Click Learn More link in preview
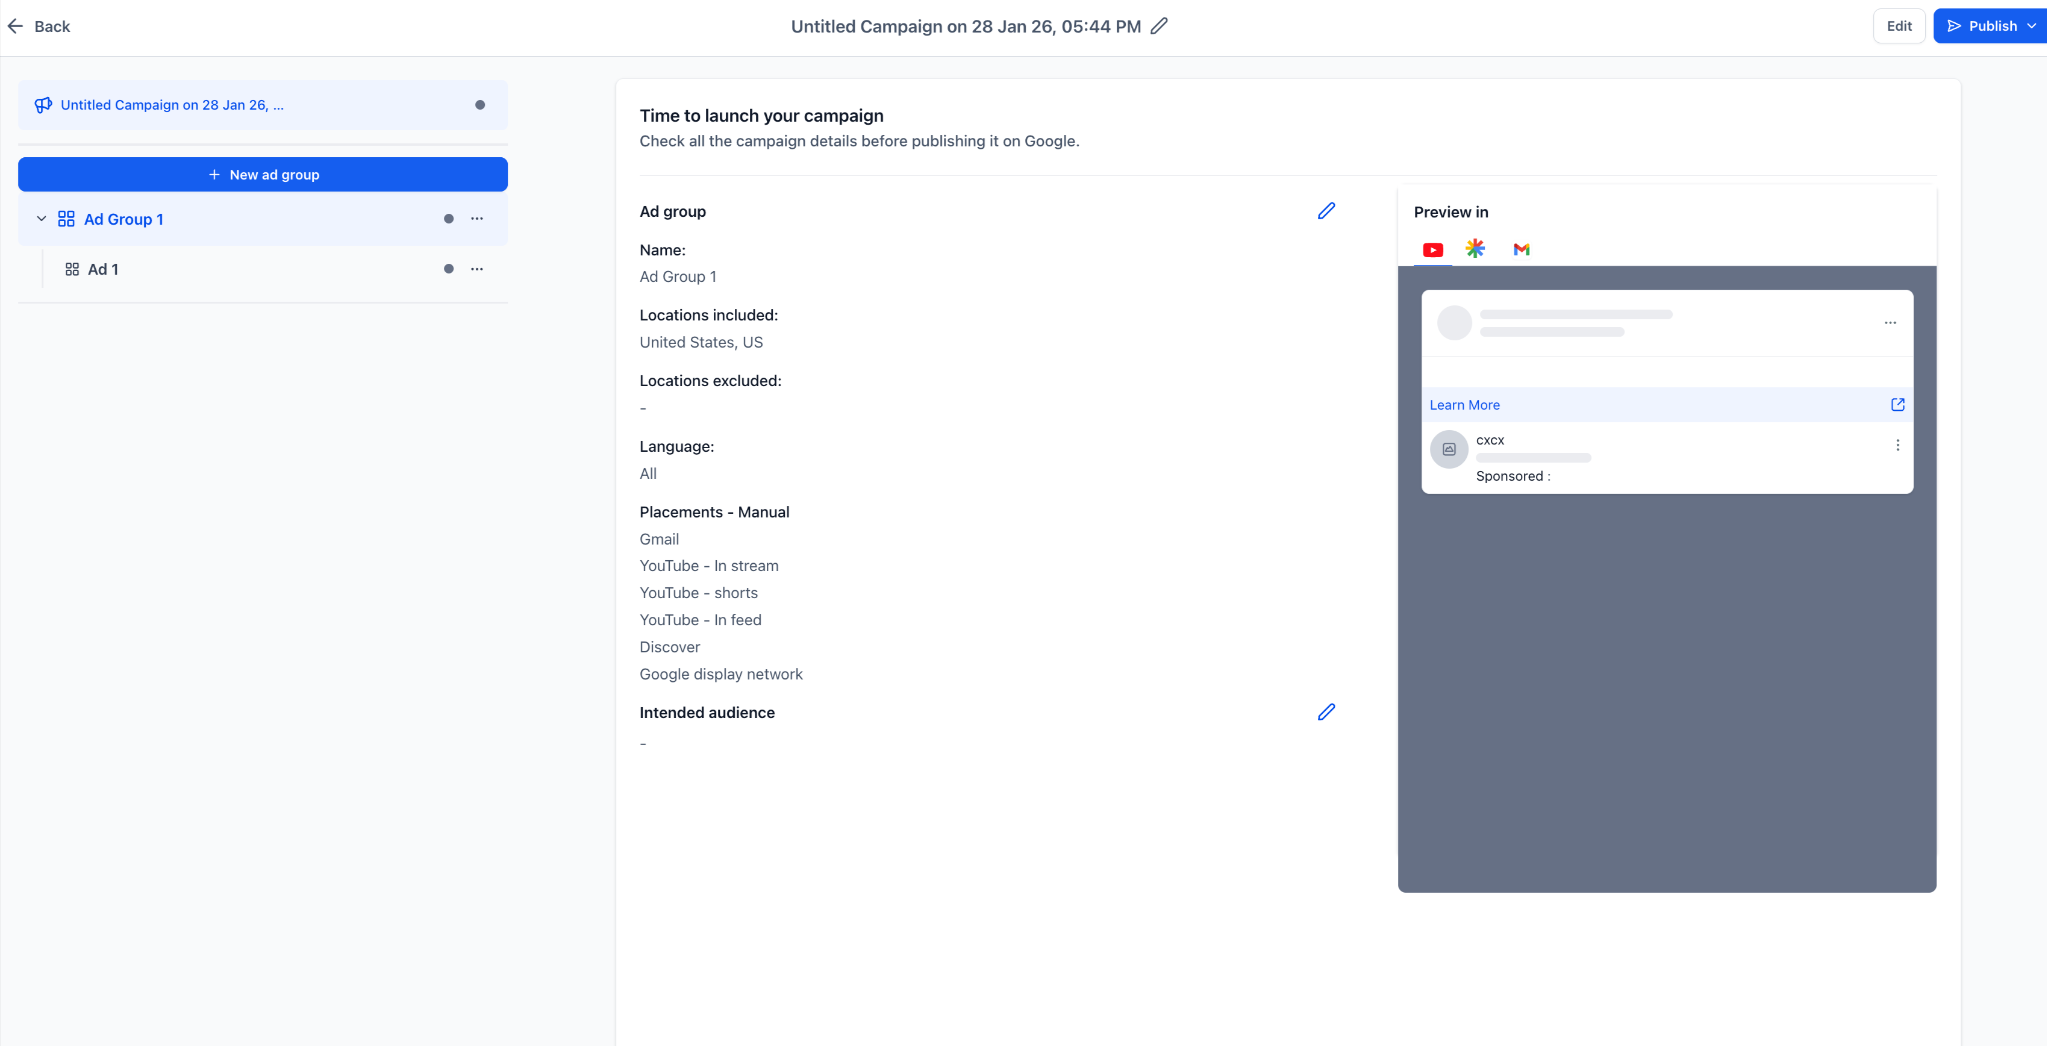This screenshot has height=1046, width=2047. [x=1464, y=405]
